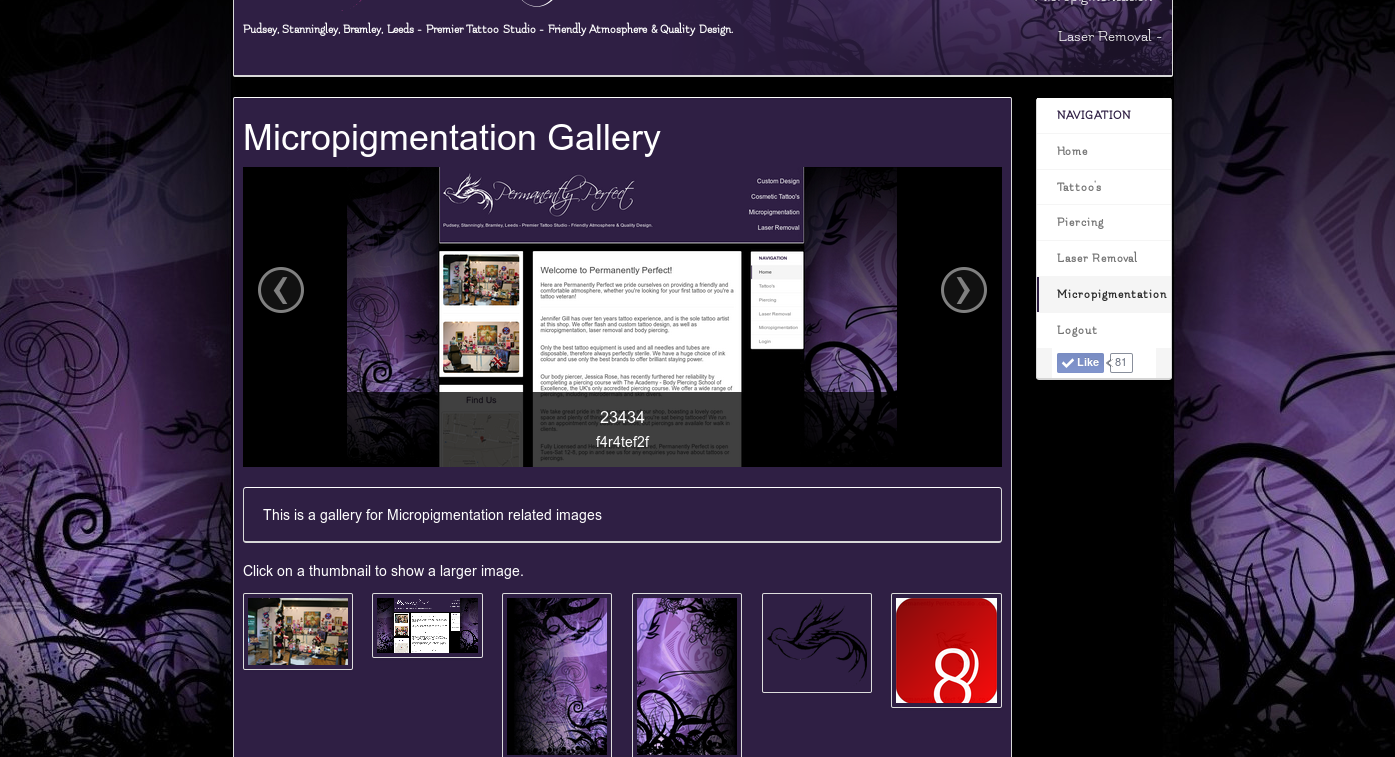Screen dimensions: 1395x757
Task: Click the Facebook like count 81
Action: (x=1120, y=363)
